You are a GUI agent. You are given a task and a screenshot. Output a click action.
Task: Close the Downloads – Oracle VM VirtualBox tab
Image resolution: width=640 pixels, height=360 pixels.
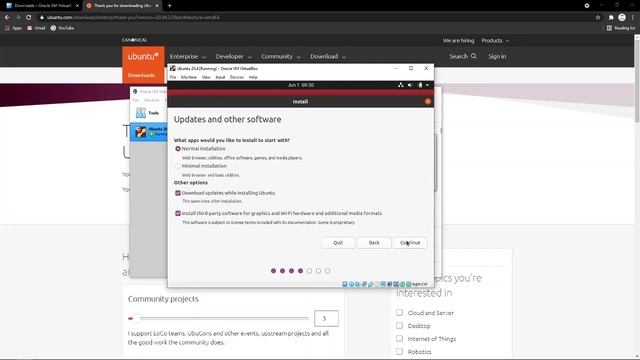77,6
